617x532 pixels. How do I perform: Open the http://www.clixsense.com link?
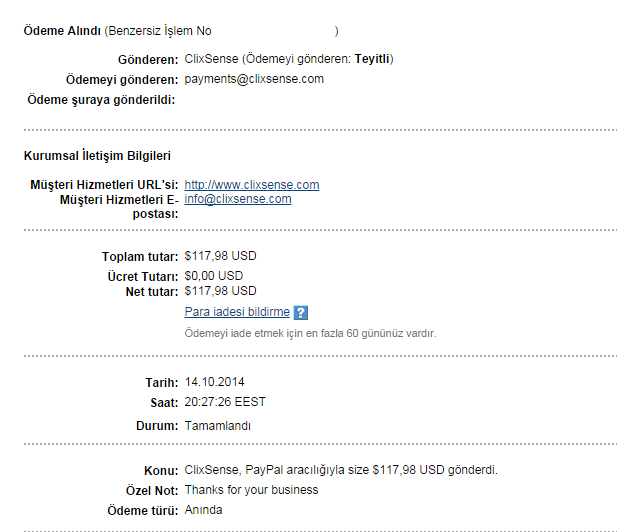[x=252, y=185]
